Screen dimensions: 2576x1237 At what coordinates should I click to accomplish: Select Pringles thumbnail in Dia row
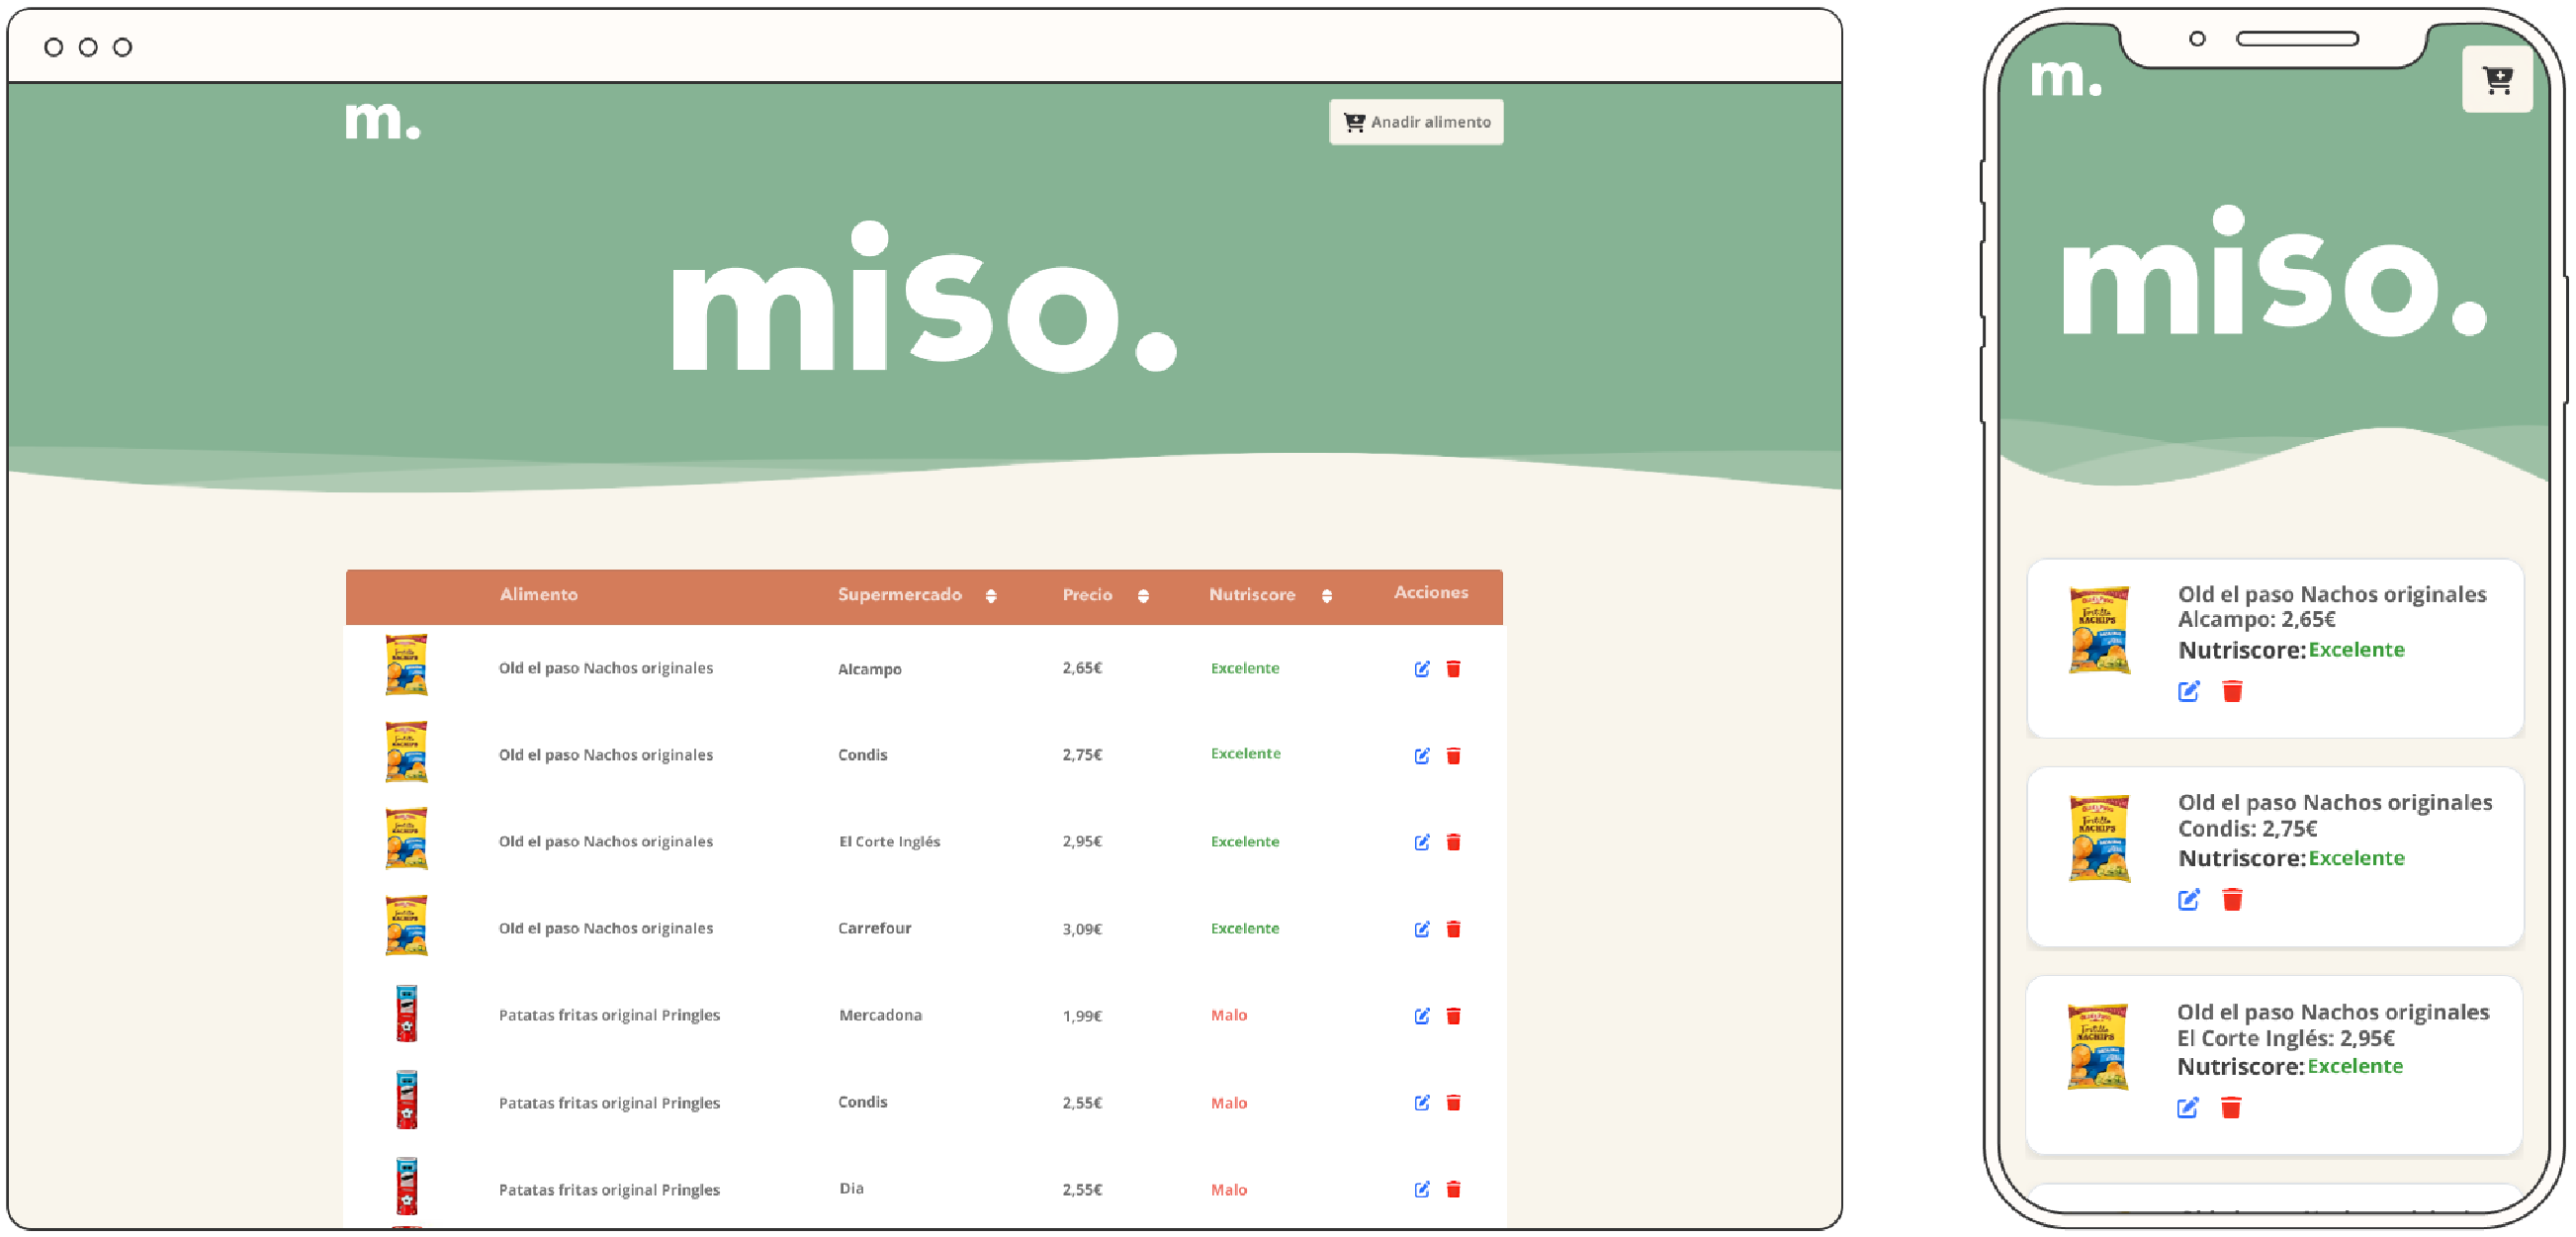406,1187
